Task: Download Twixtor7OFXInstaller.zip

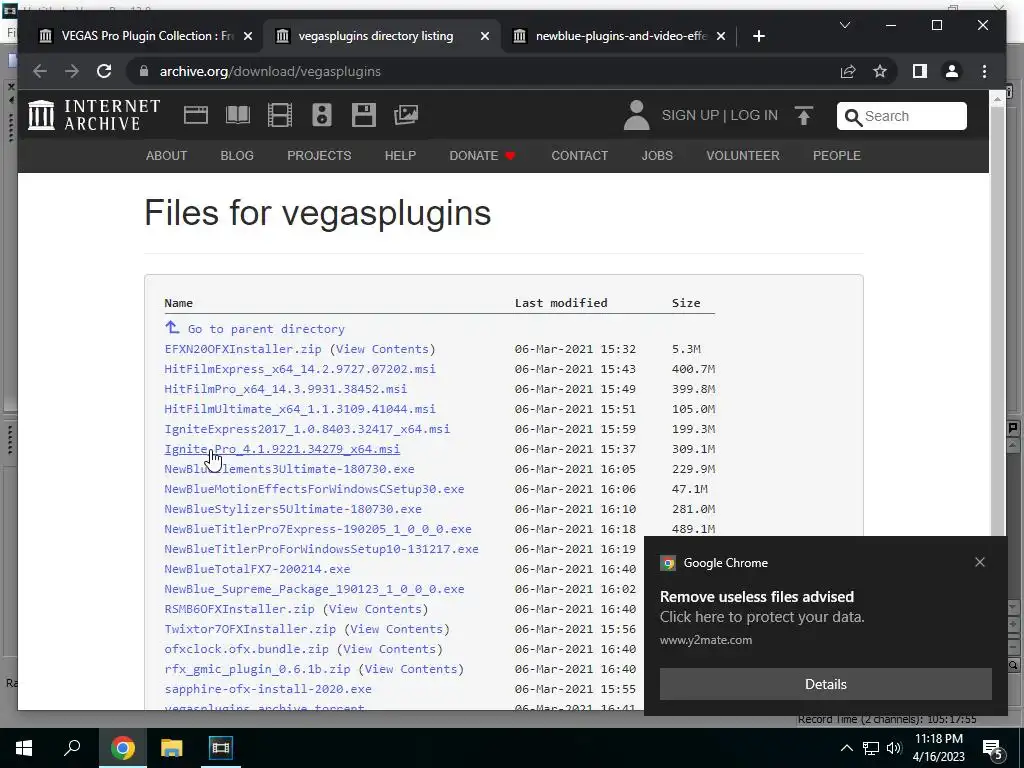Action: point(250,629)
